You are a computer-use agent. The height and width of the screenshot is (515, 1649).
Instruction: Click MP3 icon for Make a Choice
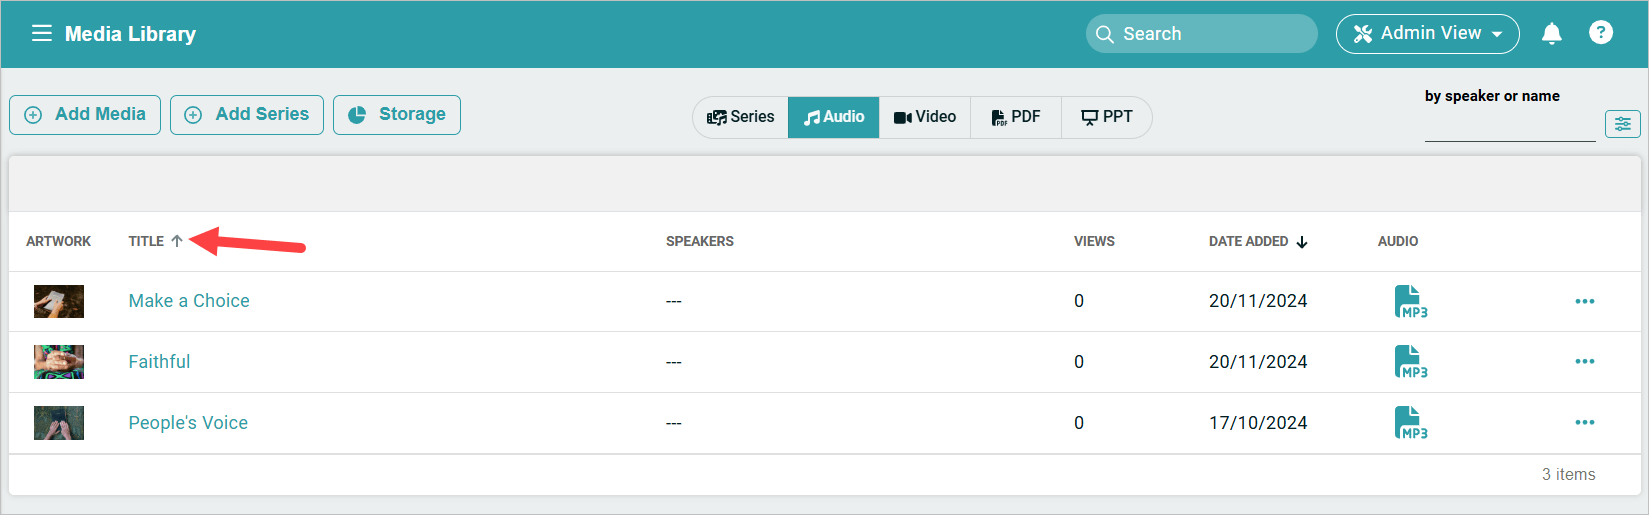coord(1410,301)
